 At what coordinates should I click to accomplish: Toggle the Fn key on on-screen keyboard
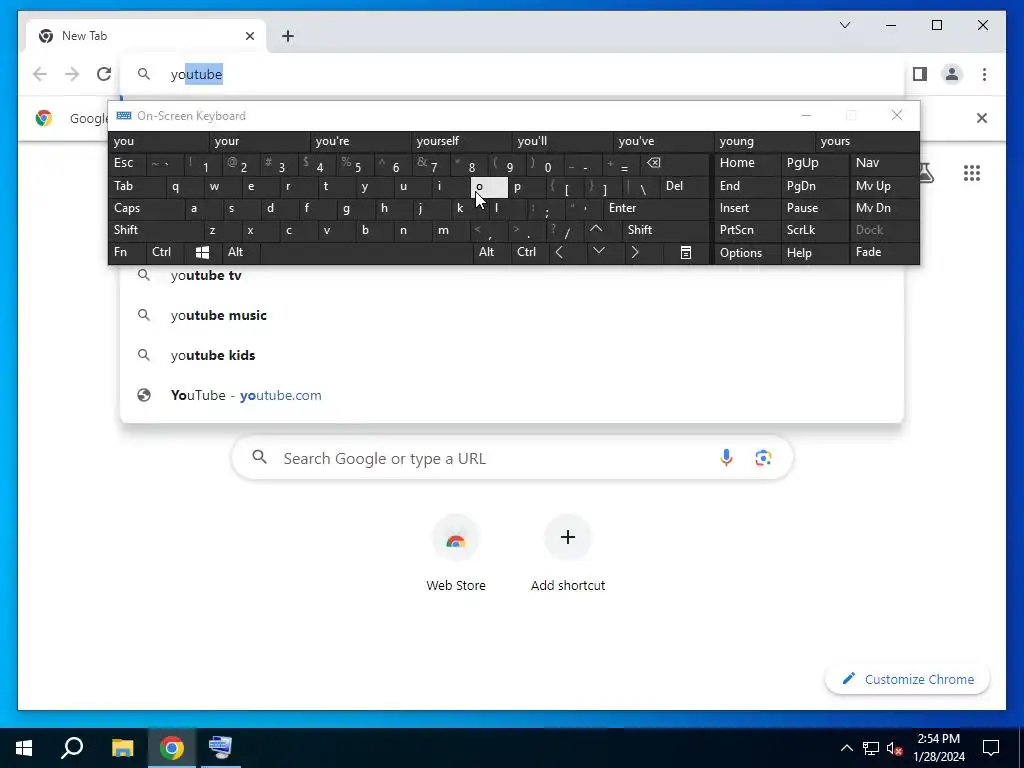127,252
